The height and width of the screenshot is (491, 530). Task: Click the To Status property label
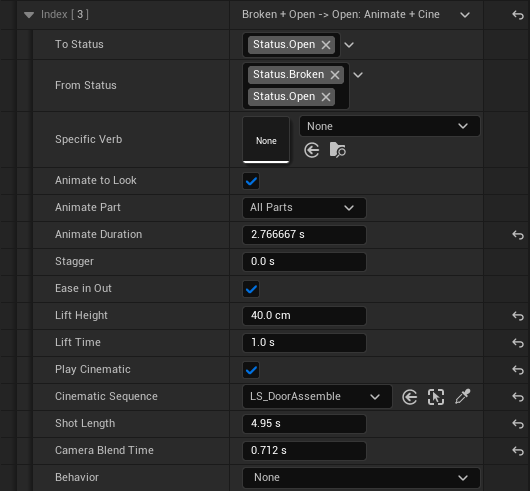coord(79,45)
